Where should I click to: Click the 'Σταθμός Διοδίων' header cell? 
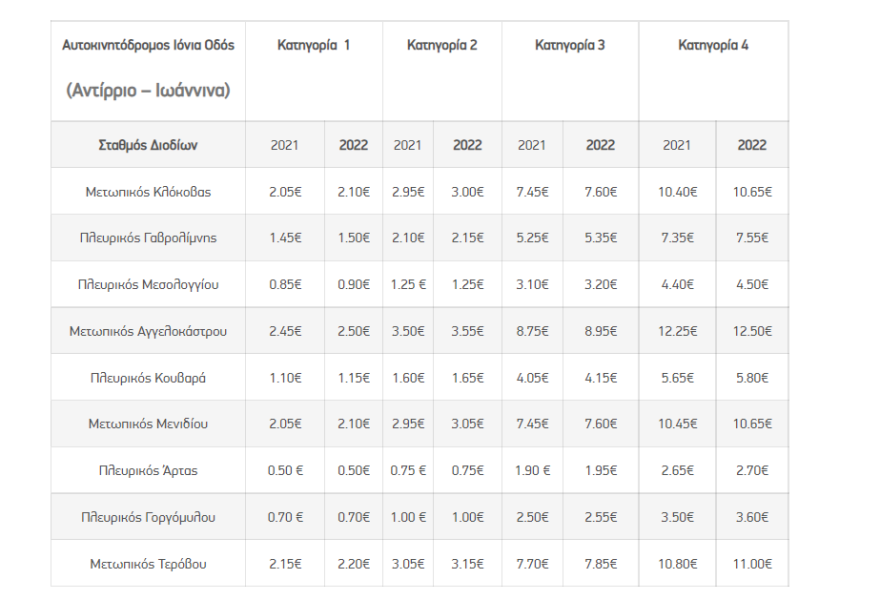(x=148, y=145)
